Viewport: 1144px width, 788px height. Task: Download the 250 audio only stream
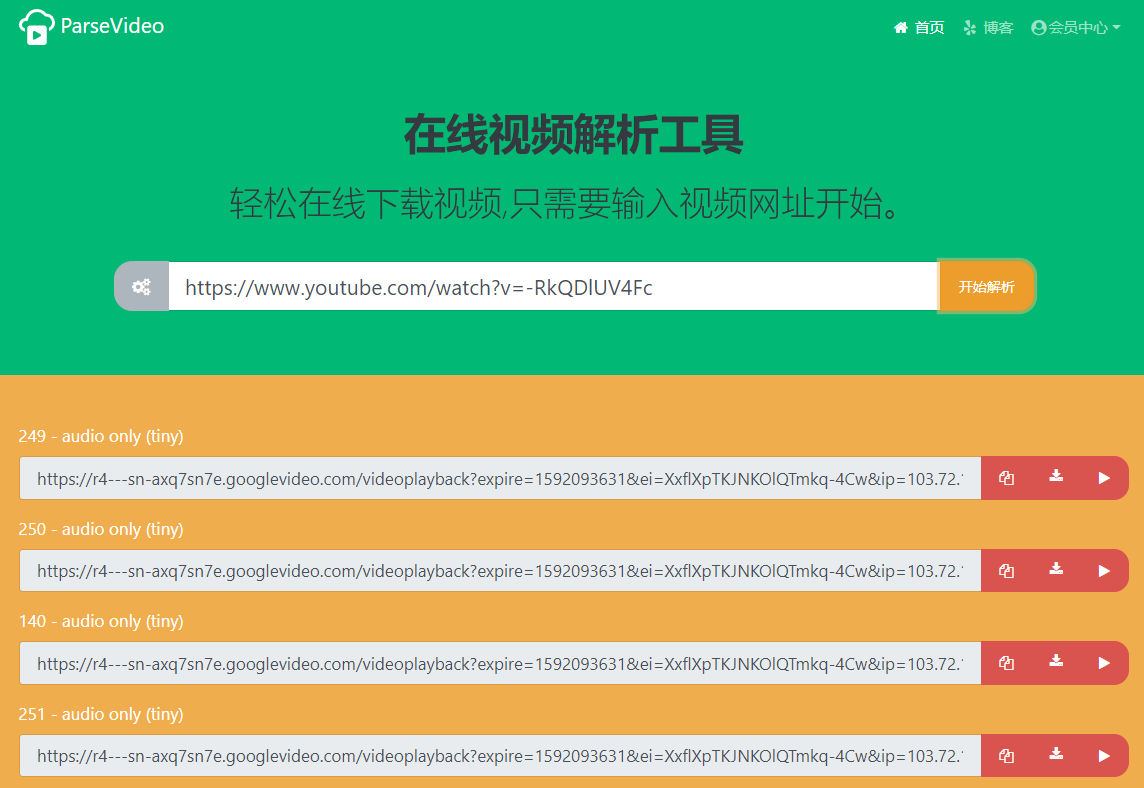pos(1055,570)
